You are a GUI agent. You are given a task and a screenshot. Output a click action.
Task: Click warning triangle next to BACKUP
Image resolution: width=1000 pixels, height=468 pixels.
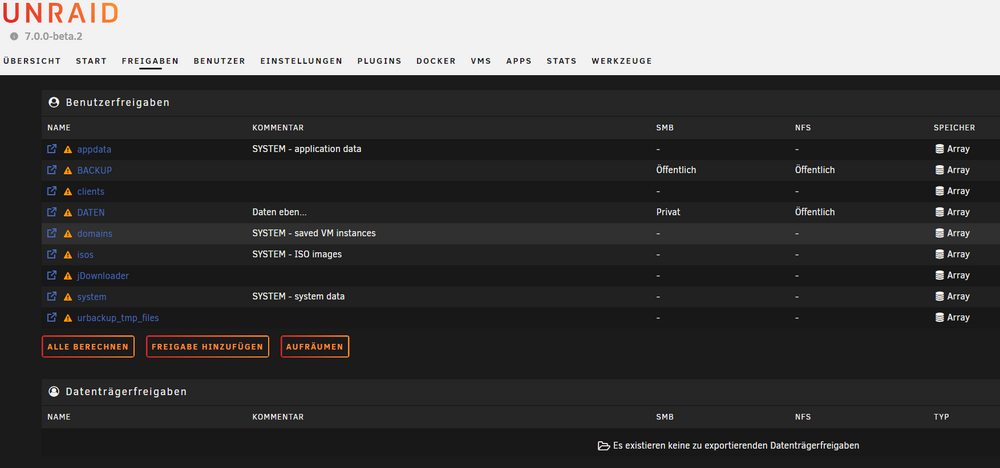[x=68, y=170]
